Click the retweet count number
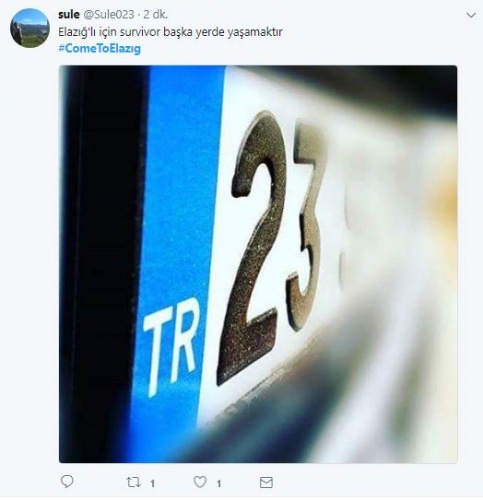The height and width of the screenshot is (500, 483). click(152, 483)
